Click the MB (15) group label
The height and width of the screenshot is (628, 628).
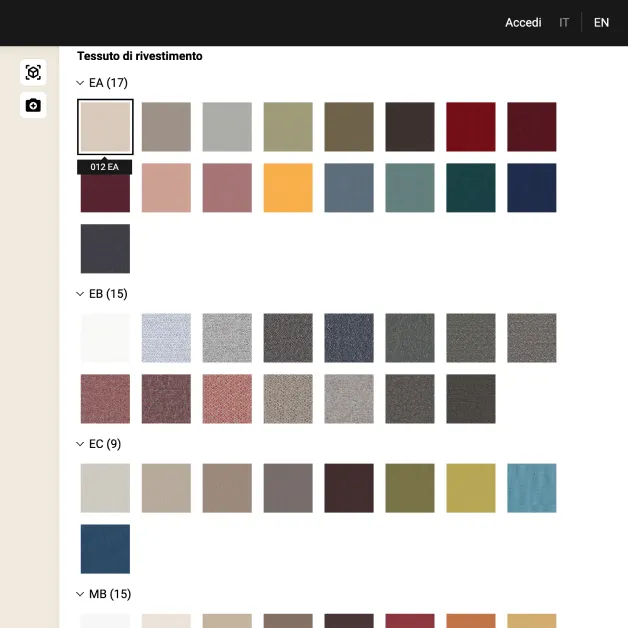pos(110,594)
